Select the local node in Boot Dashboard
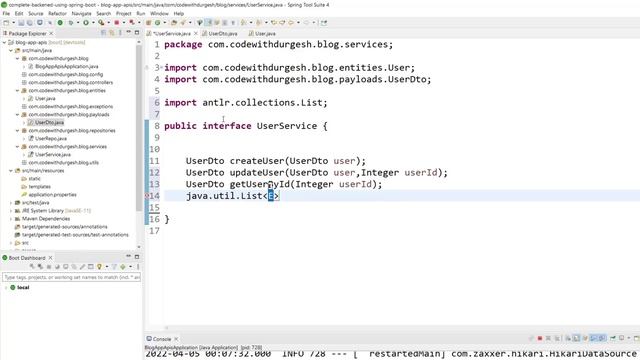640x360 pixels. [20, 287]
